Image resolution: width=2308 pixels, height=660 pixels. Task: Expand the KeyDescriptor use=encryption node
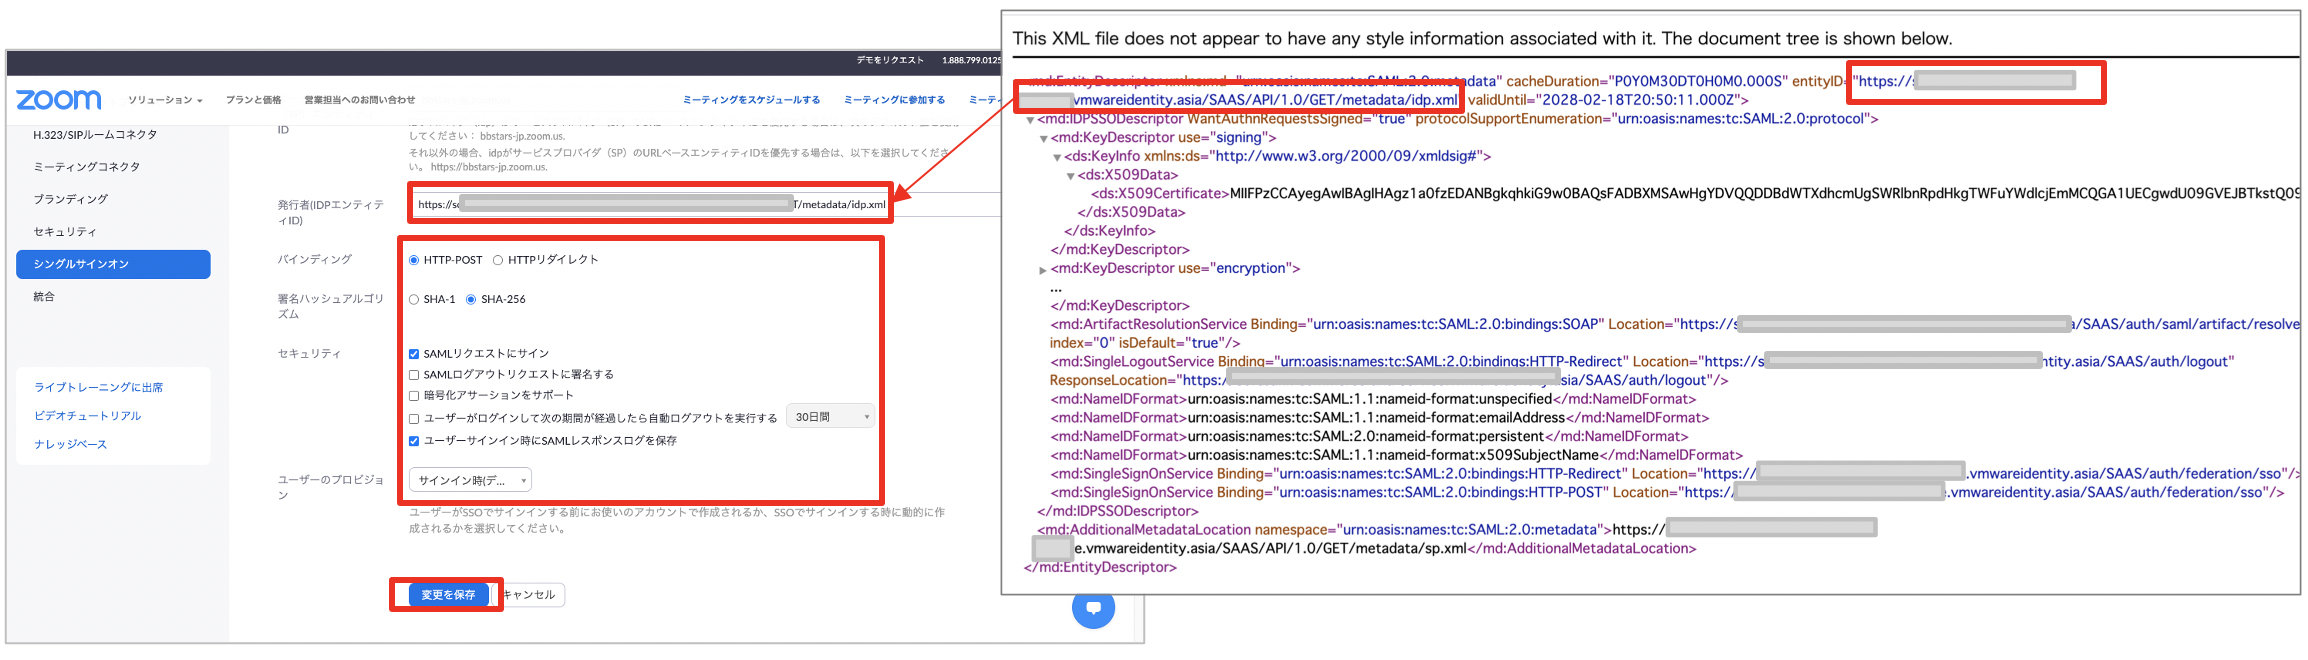(1043, 270)
